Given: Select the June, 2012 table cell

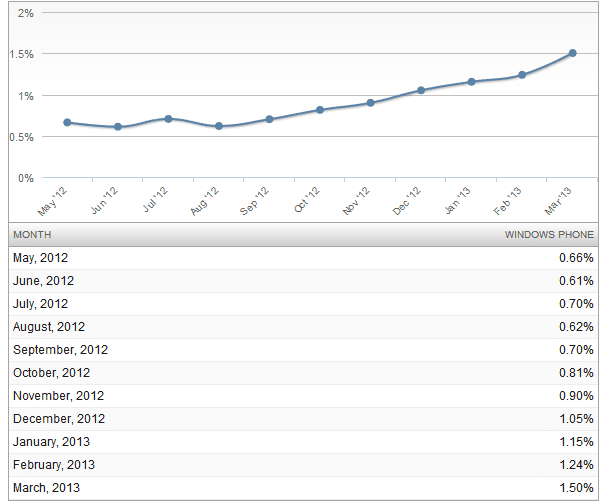Looking at the screenshot, I should pos(43,281).
